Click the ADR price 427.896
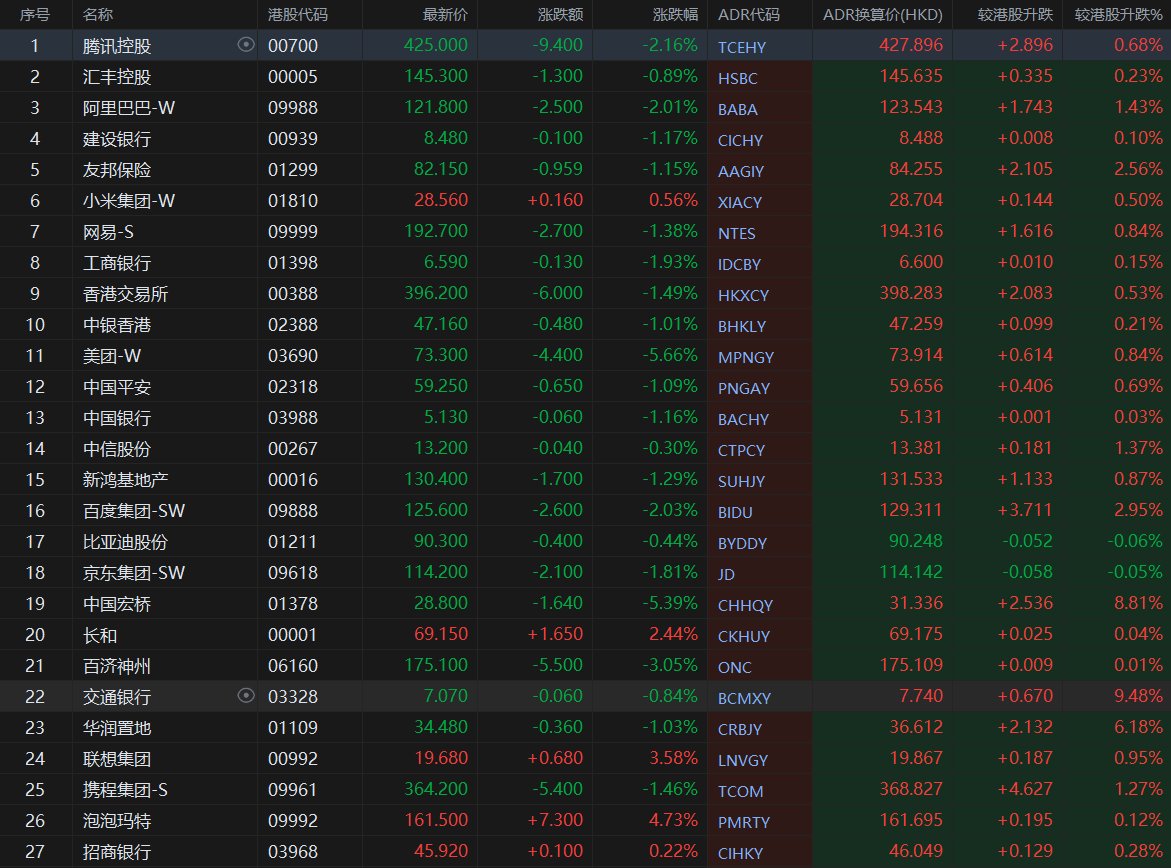 (911, 45)
